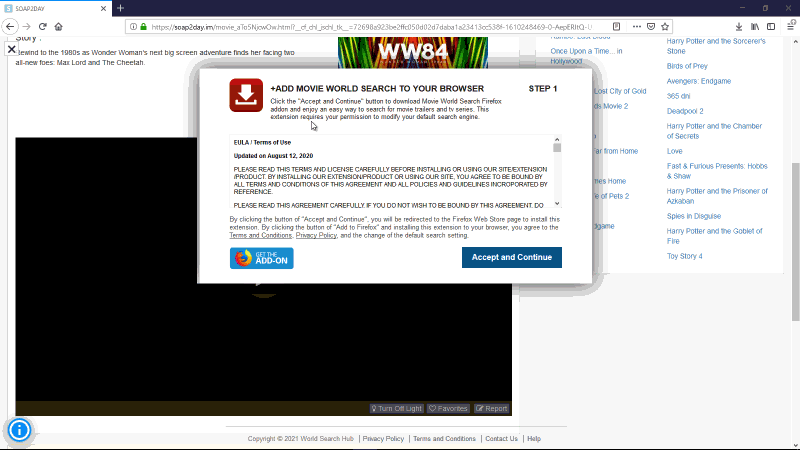Dismiss overlay with the X icon
800x450 pixels.
[12, 49]
